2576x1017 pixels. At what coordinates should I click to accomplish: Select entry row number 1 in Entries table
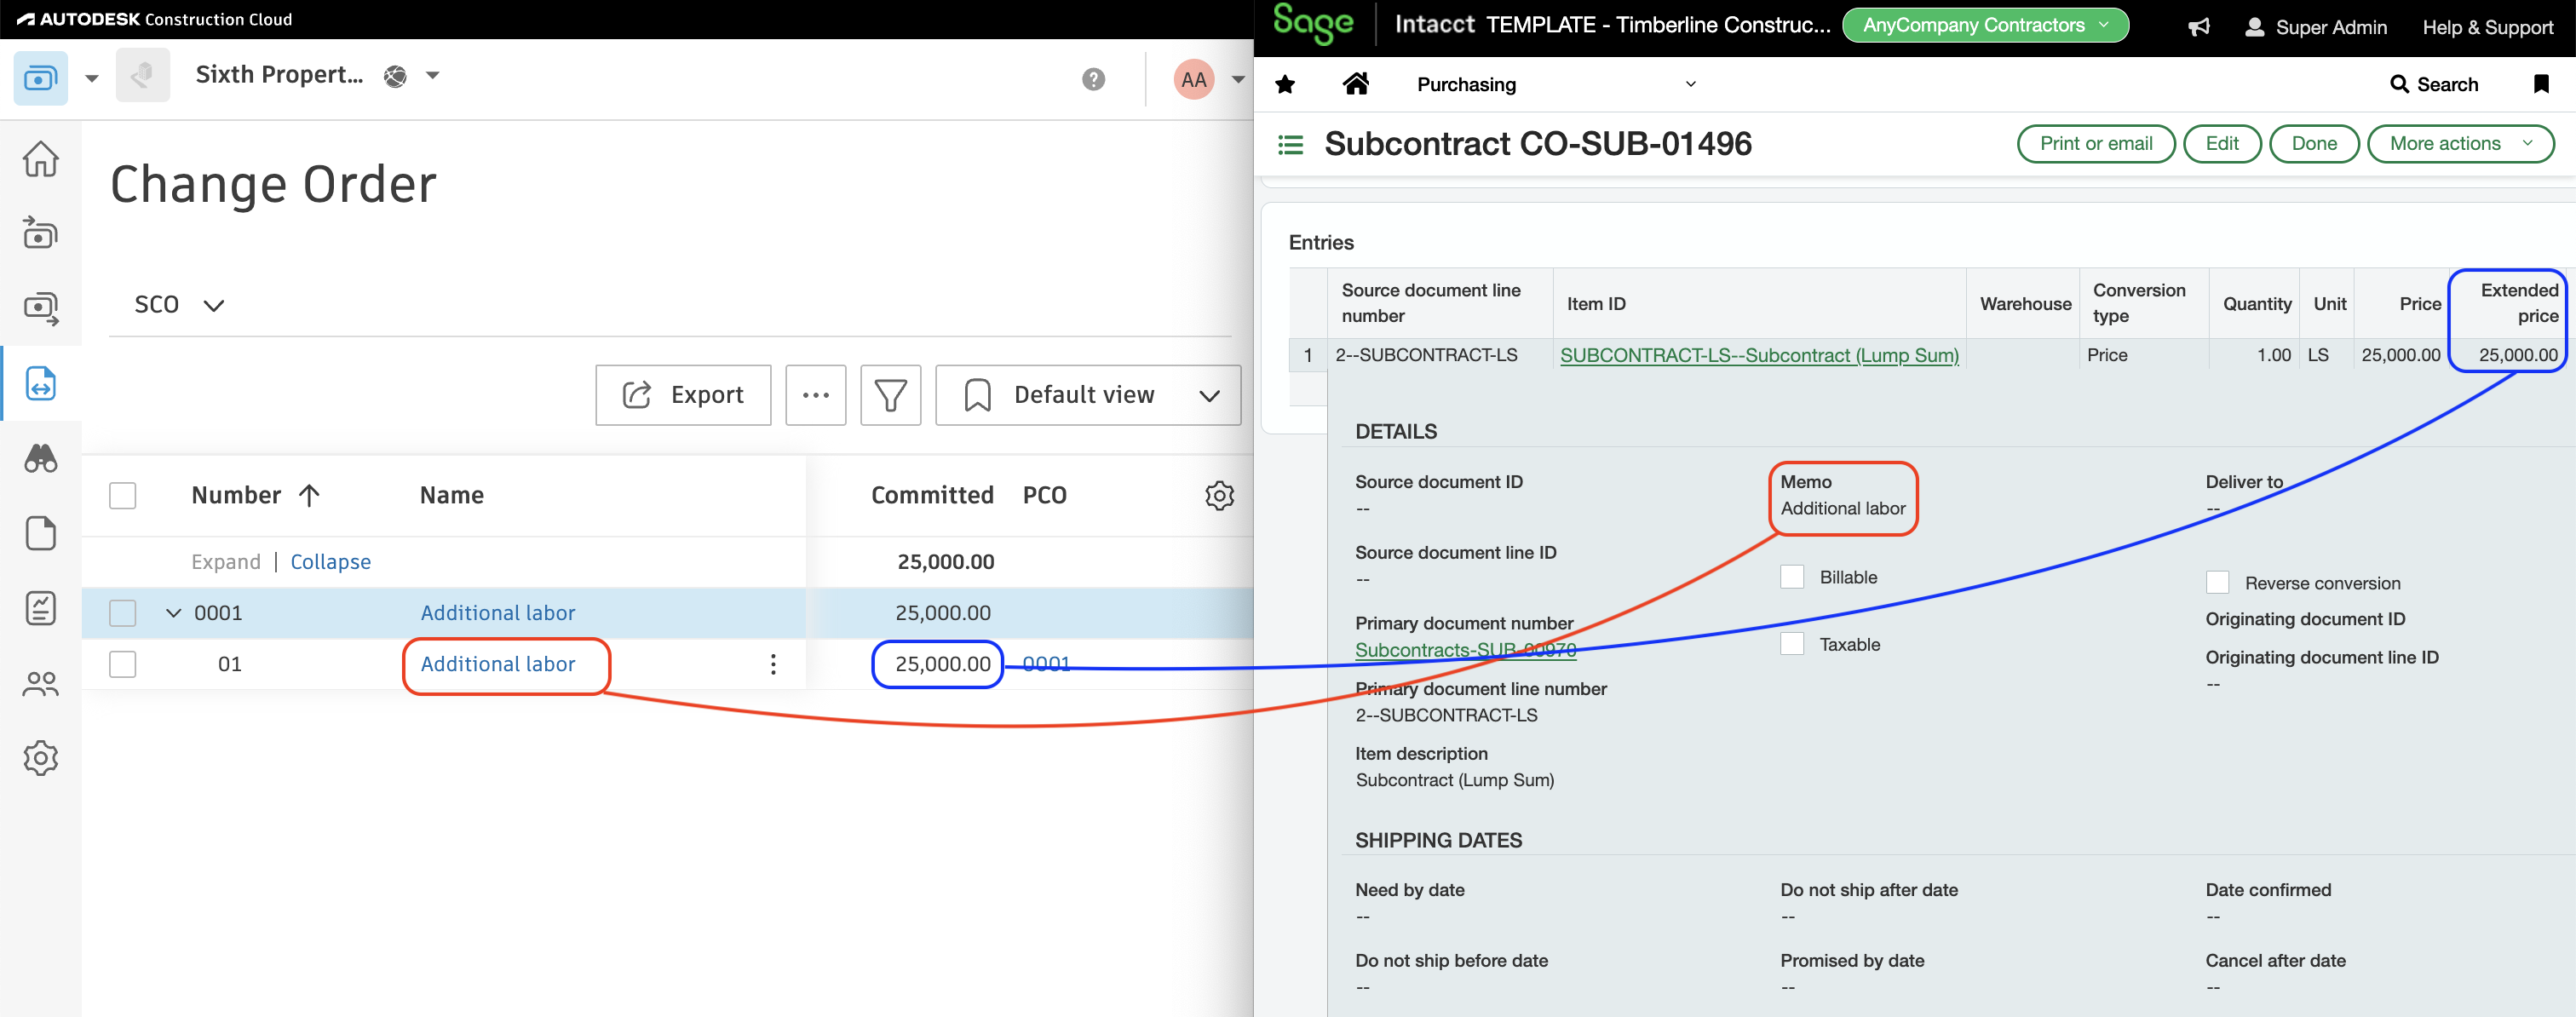(1307, 355)
